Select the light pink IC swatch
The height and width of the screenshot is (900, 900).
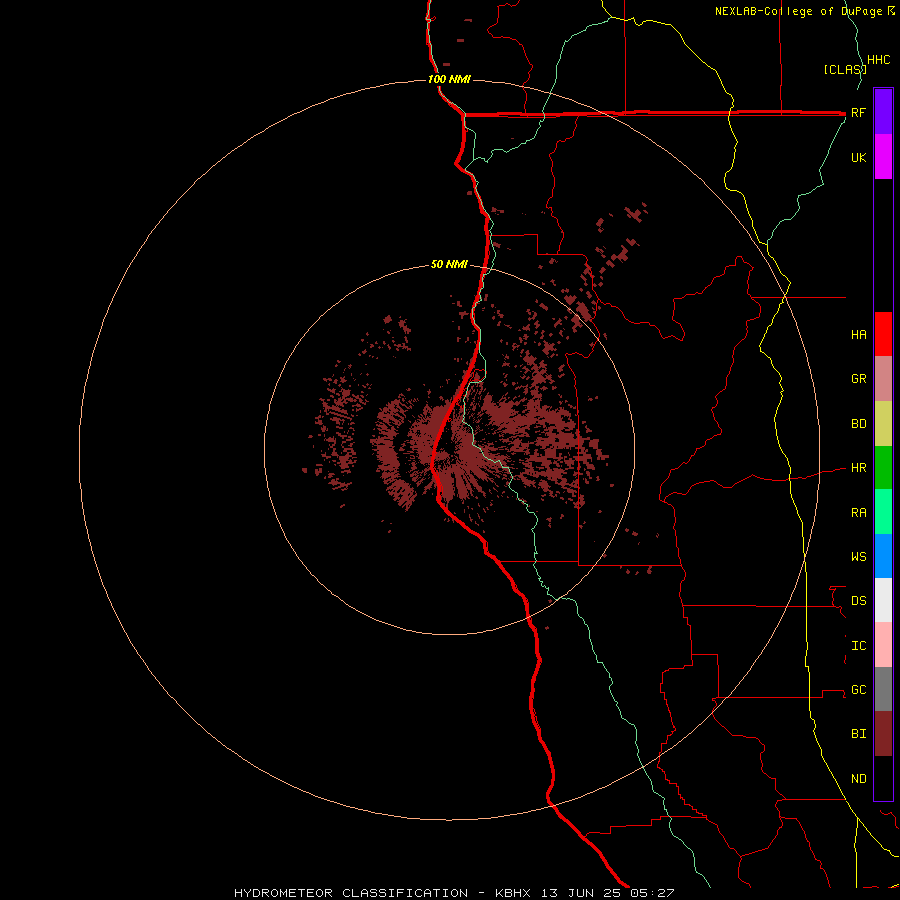(x=883, y=645)
